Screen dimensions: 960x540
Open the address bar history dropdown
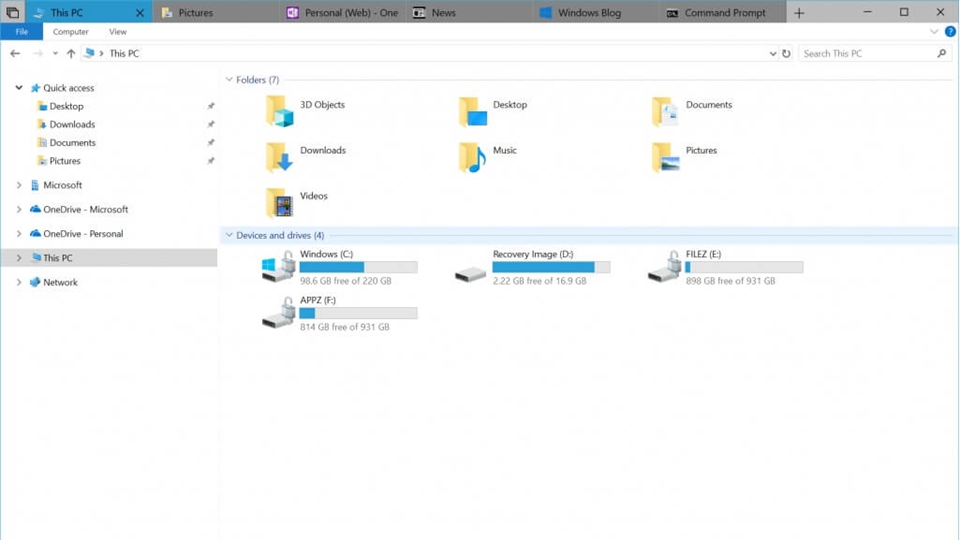[772, 54]
